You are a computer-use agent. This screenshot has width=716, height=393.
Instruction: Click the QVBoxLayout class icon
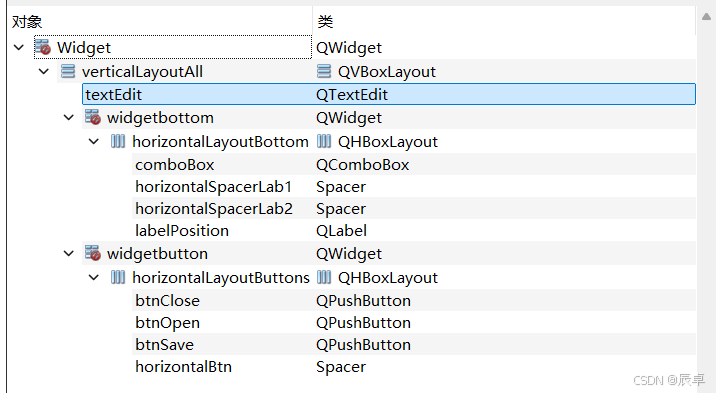click(x=324, y=71)
